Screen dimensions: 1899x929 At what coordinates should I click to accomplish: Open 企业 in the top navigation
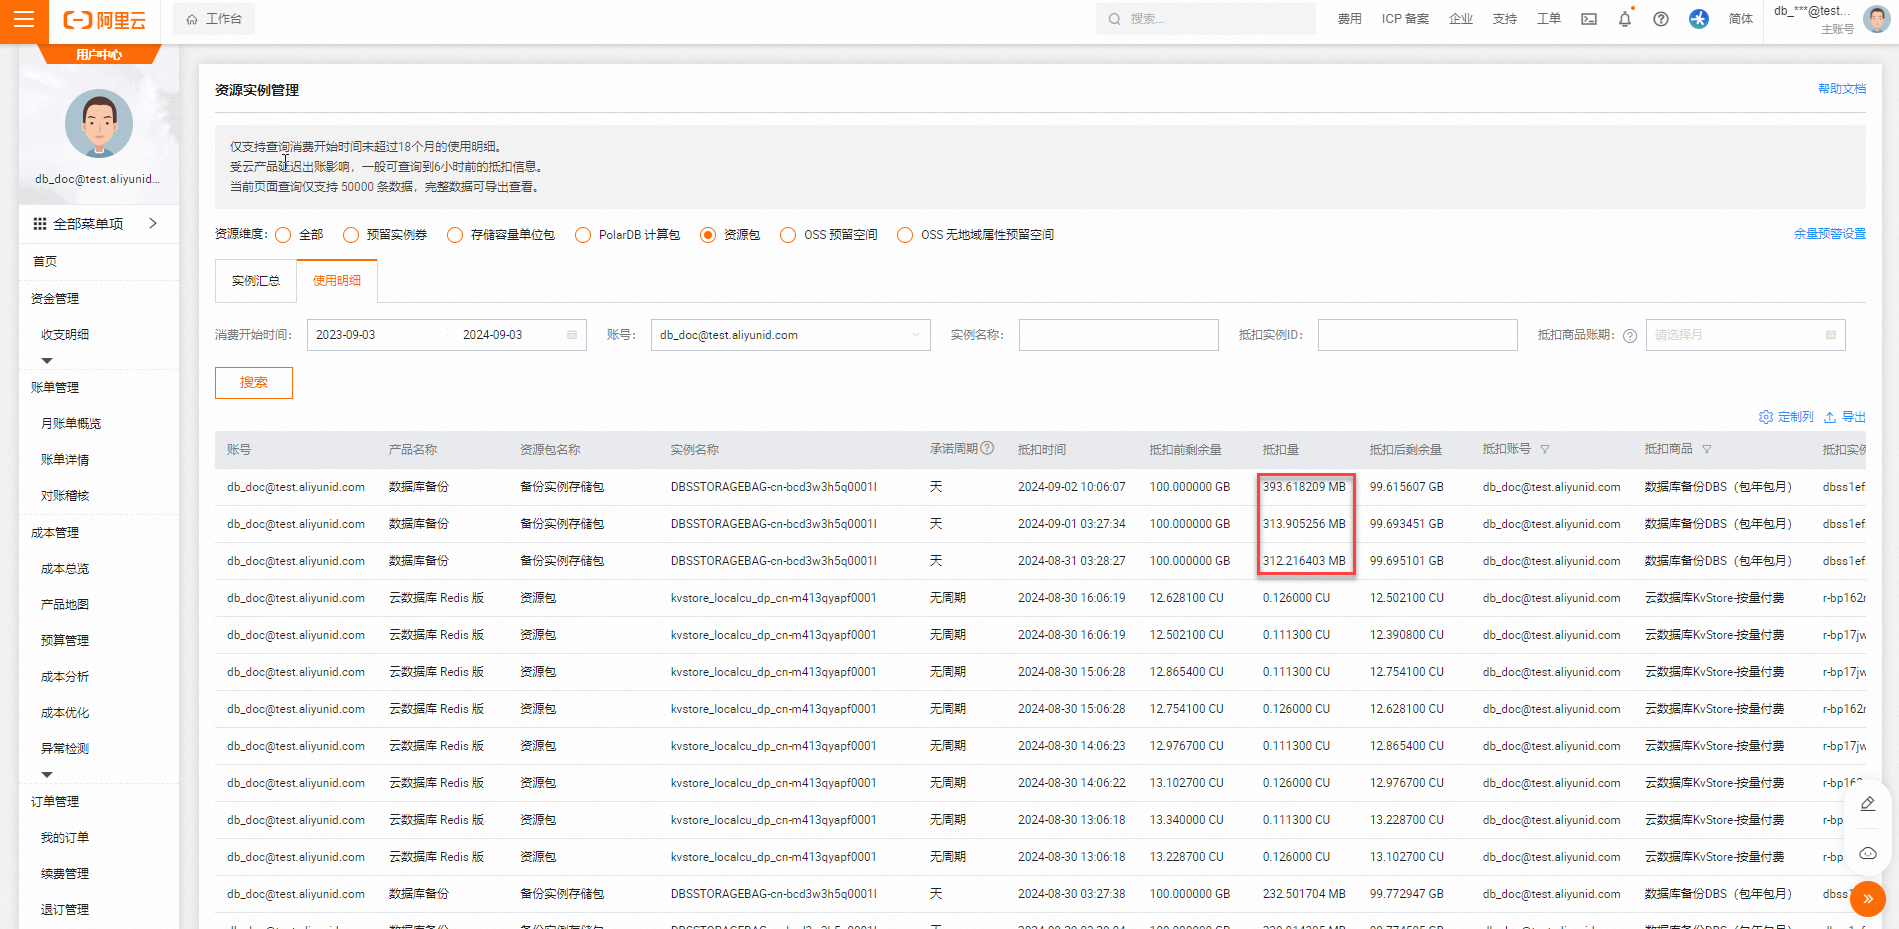point(1461,19)
